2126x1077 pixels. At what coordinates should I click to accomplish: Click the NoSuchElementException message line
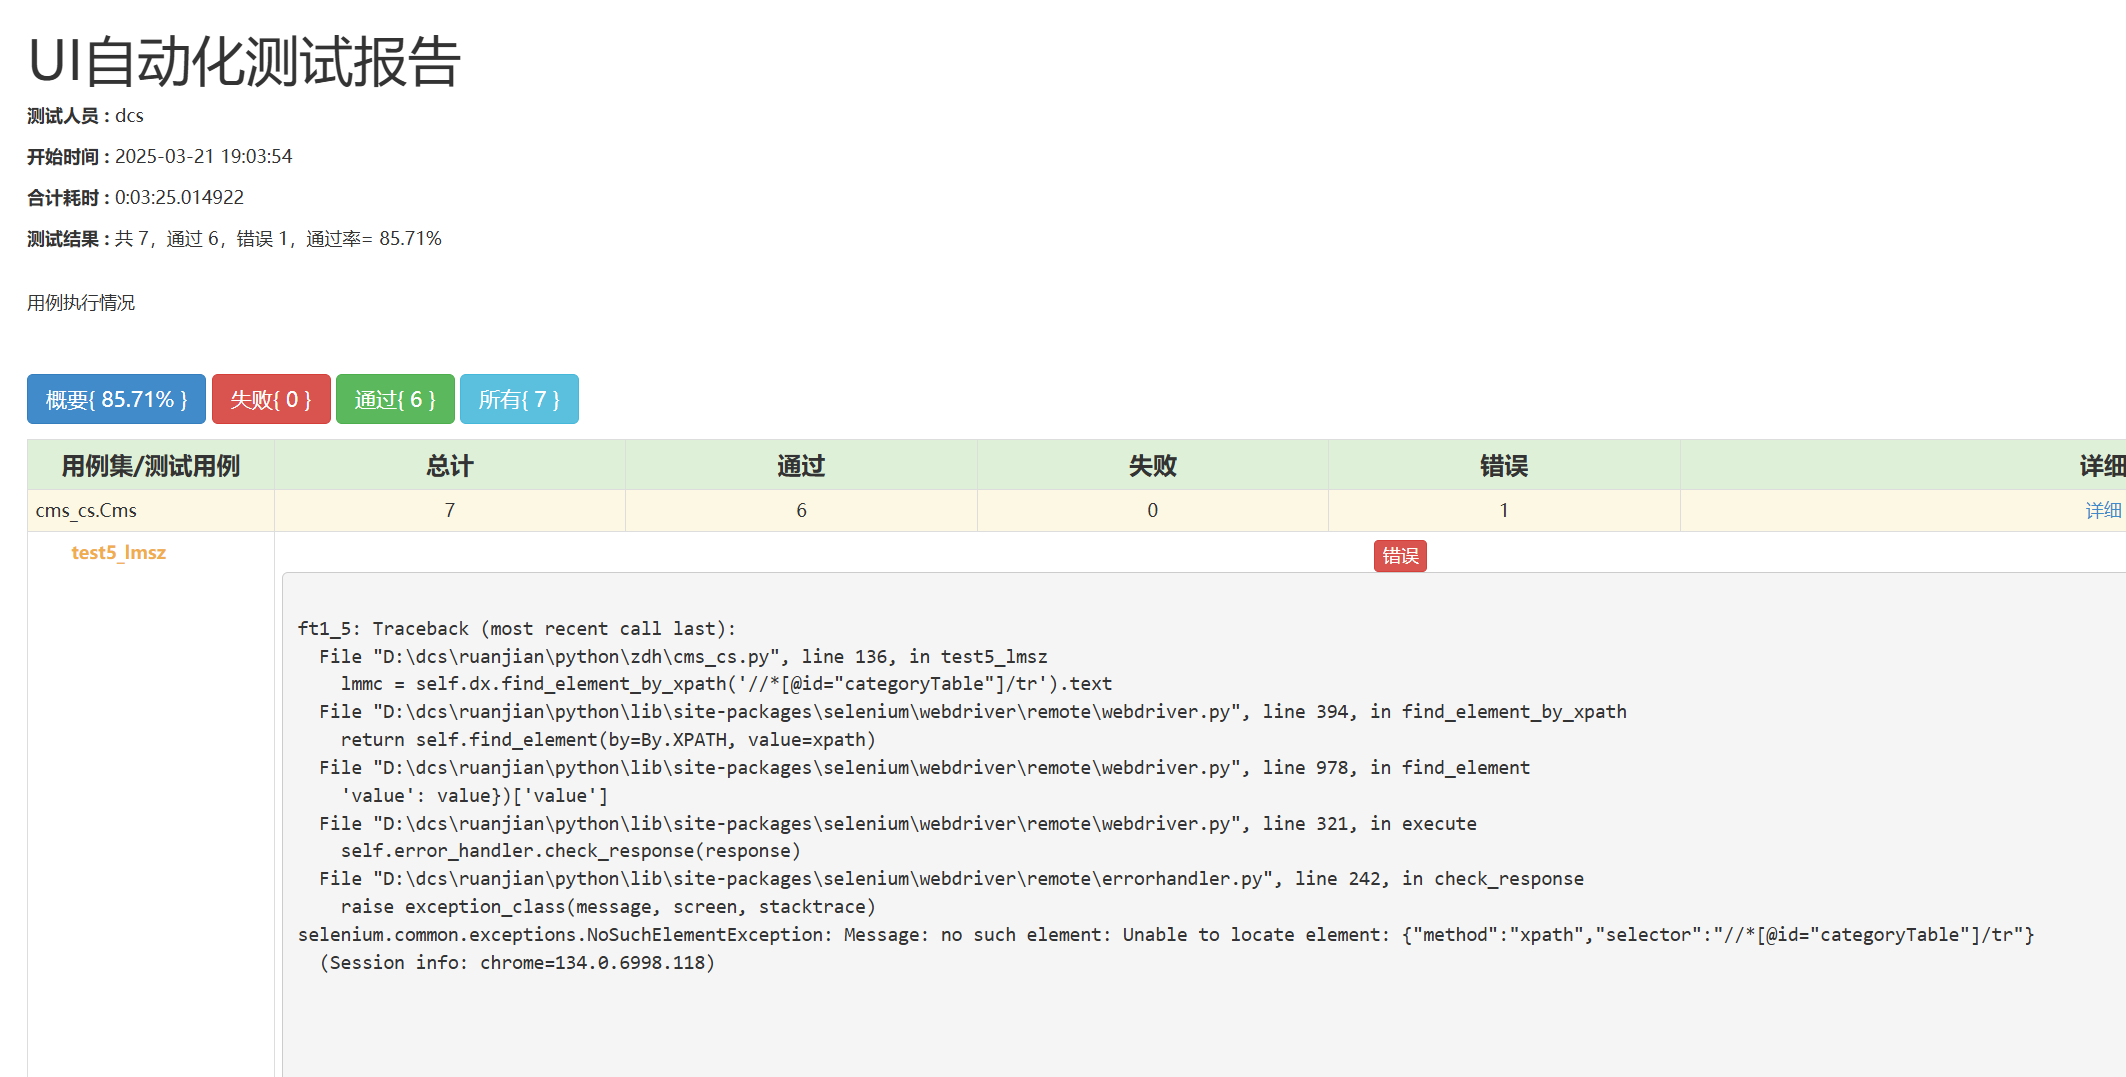click(x=1166, y=935)
